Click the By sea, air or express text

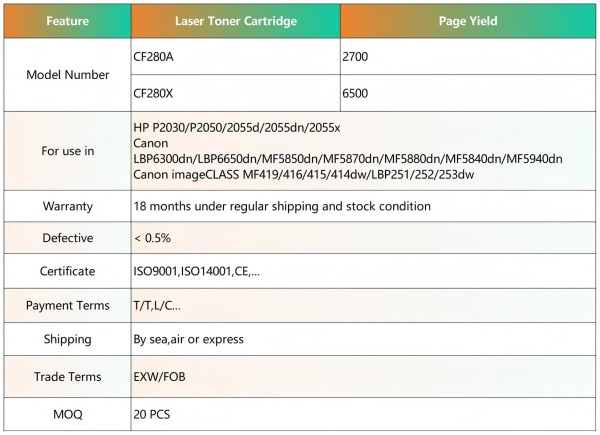pos(188,339)
